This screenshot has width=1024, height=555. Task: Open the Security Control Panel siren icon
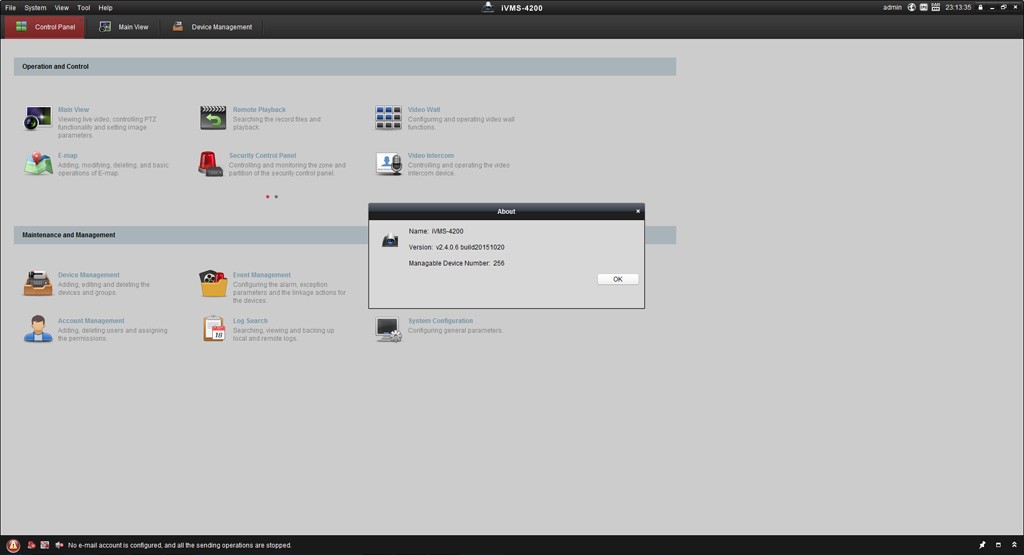[x=210, y=164]
